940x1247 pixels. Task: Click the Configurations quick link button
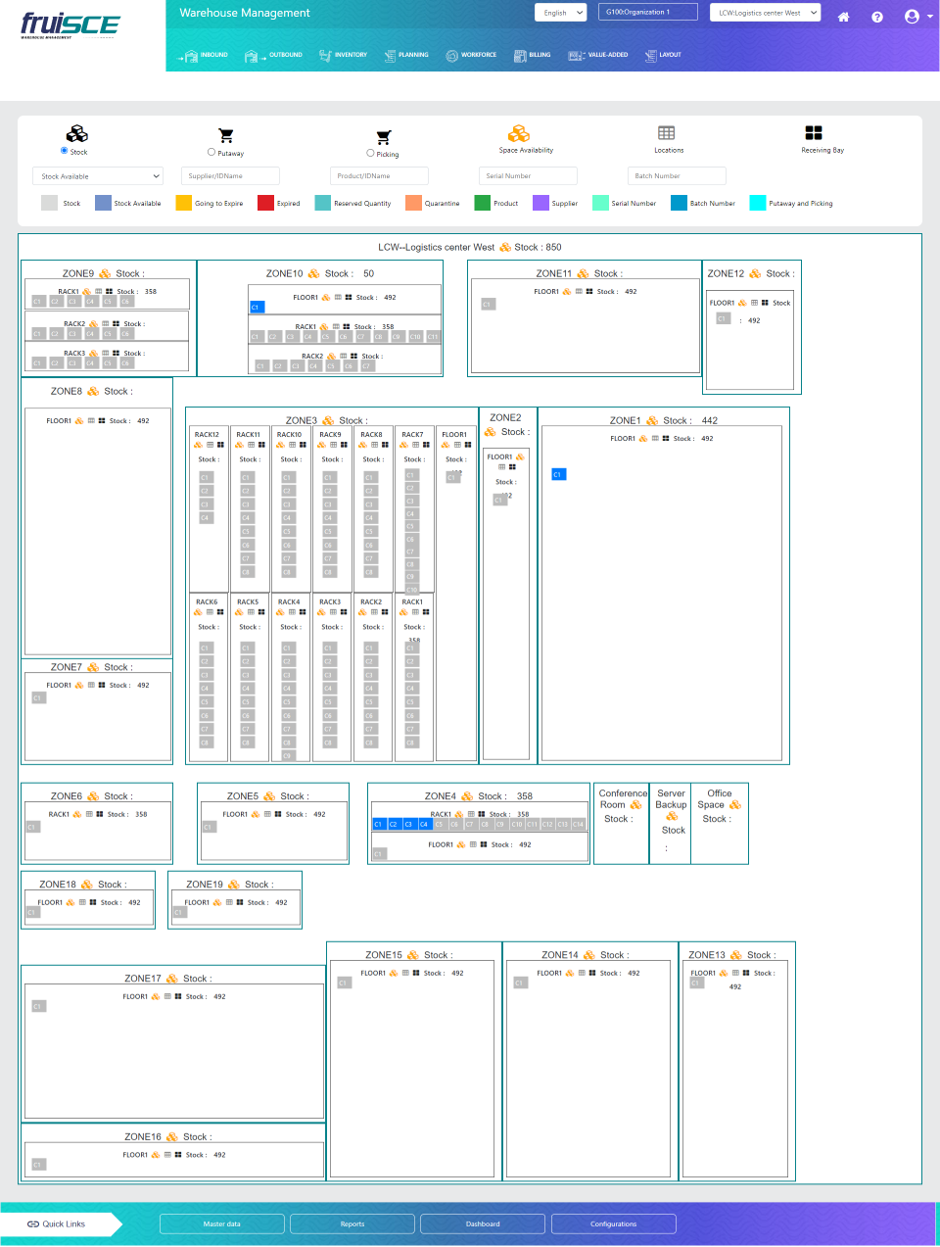[613, 1224]
